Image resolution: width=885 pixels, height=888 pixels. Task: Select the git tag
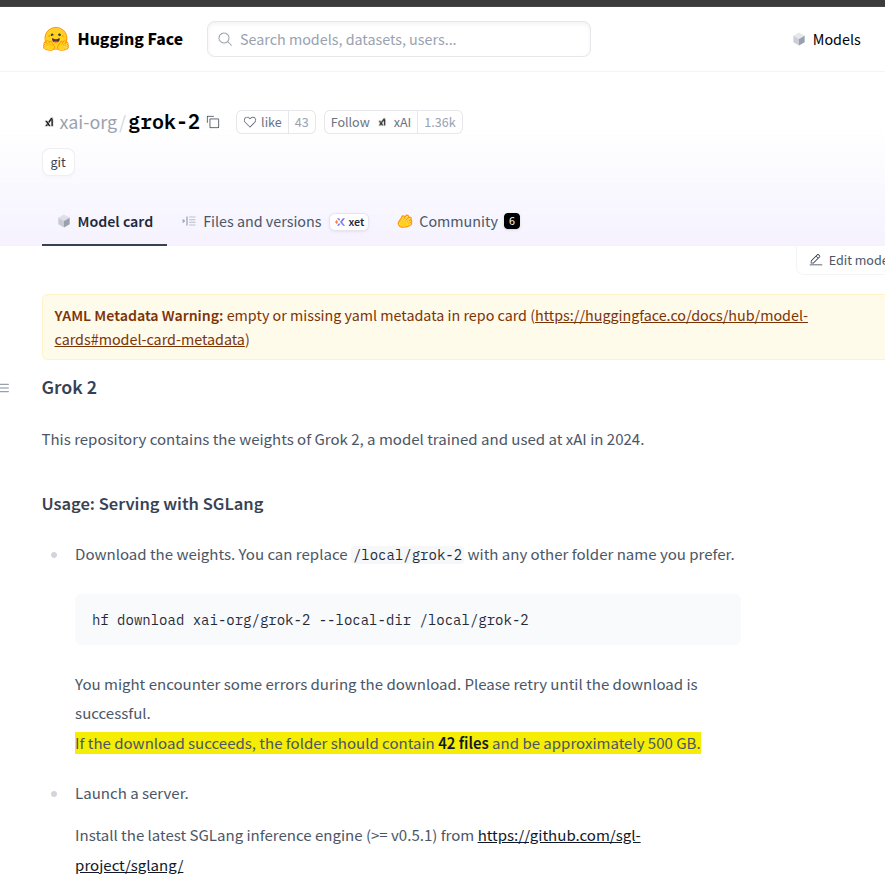pos(58,163)
